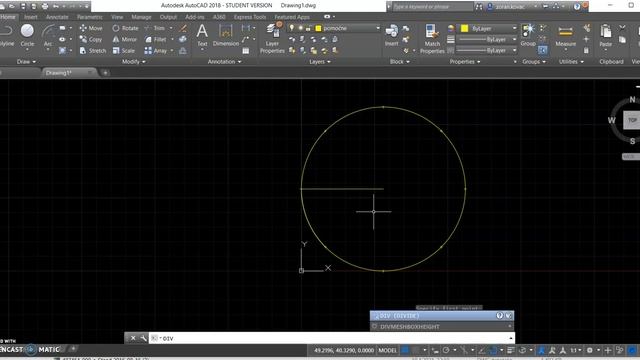Expand the Modify panel
Image resolution: width=640 pixels, height=360 pixels.
[x=133, y=62]
